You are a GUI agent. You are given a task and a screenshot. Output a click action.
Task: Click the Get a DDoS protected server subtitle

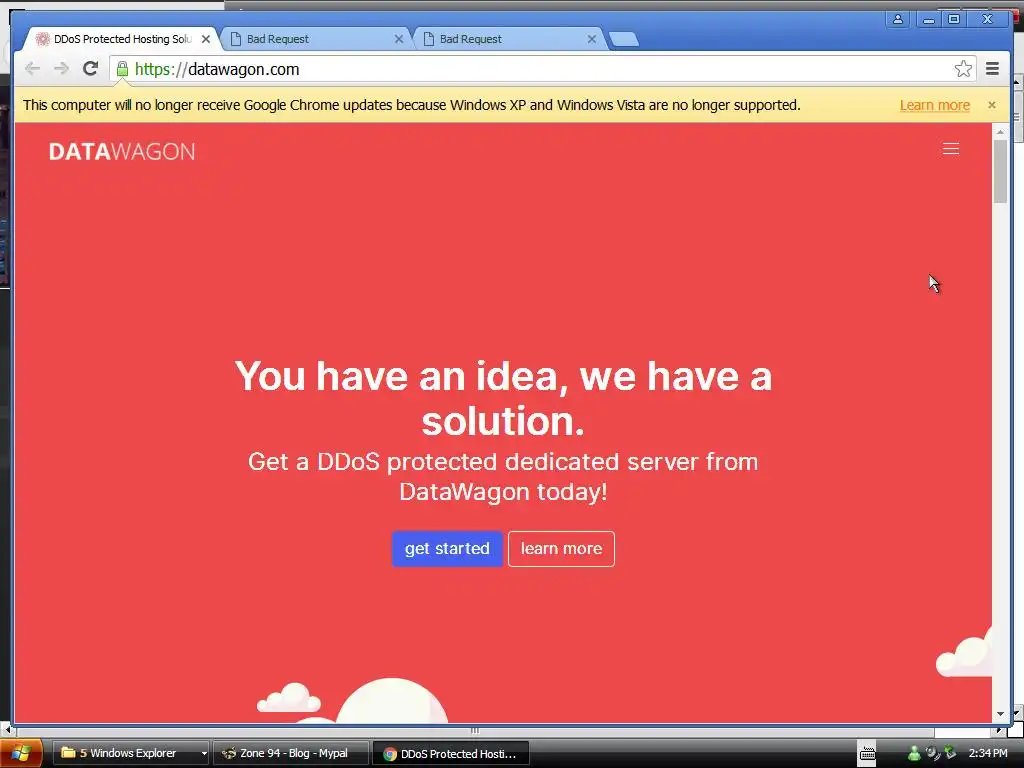click(x=504, y=476)
